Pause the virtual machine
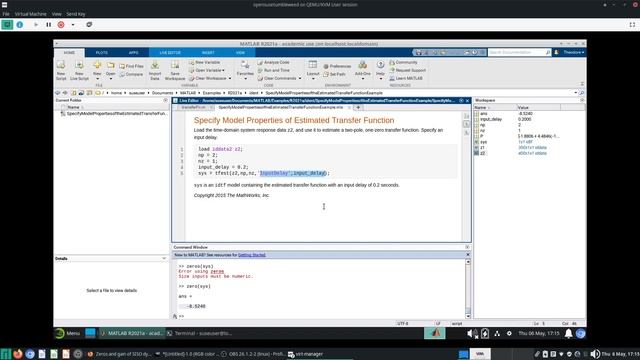 click(49, 24)
